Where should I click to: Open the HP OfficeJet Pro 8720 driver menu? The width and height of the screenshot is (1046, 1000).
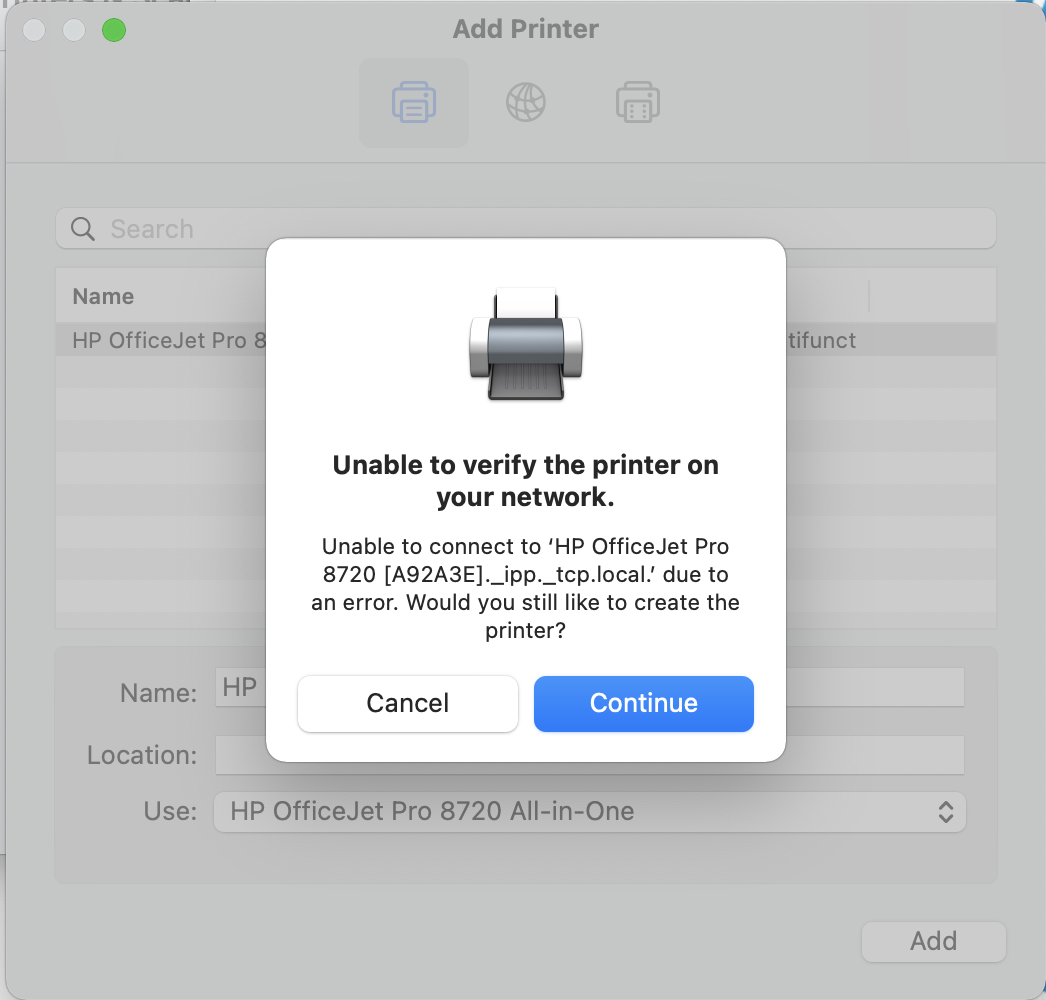(x=590, y=812)
